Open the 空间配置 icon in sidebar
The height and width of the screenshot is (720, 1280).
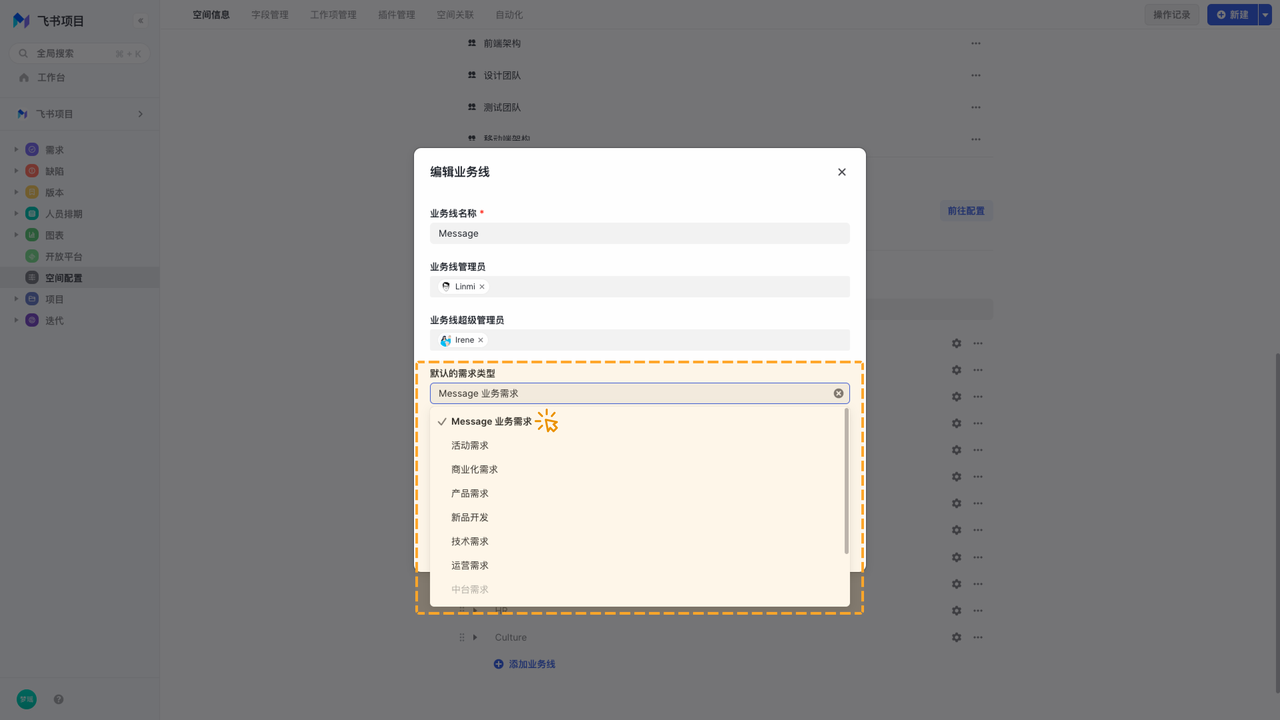(x=32, y=277)
